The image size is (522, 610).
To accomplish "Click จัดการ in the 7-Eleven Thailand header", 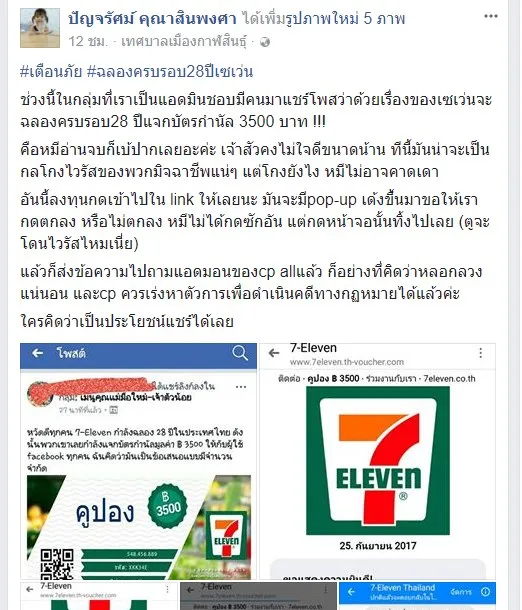I will pyautogui.click(x=461, y=592).
